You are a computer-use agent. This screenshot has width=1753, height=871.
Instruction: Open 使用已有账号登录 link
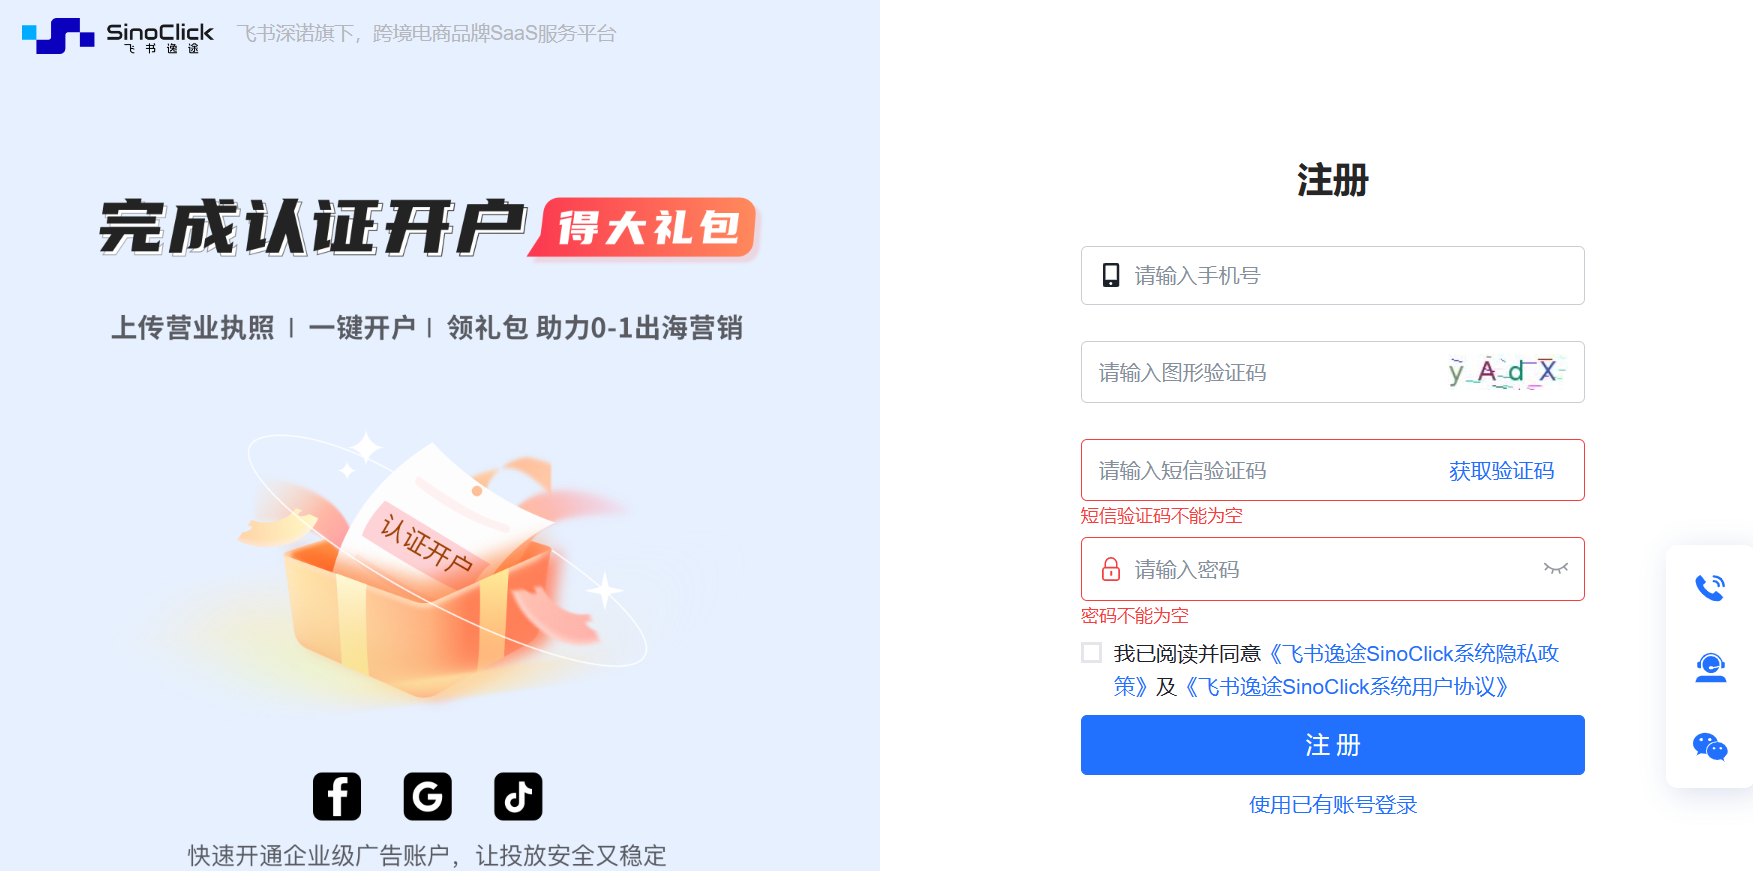1333,805
